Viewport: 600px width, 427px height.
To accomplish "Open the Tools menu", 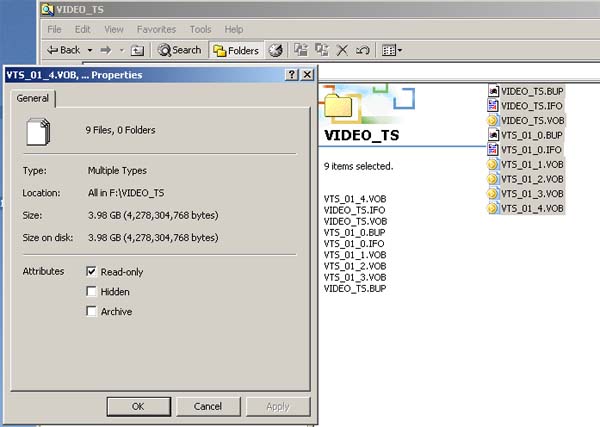I will tap(201, 29).
